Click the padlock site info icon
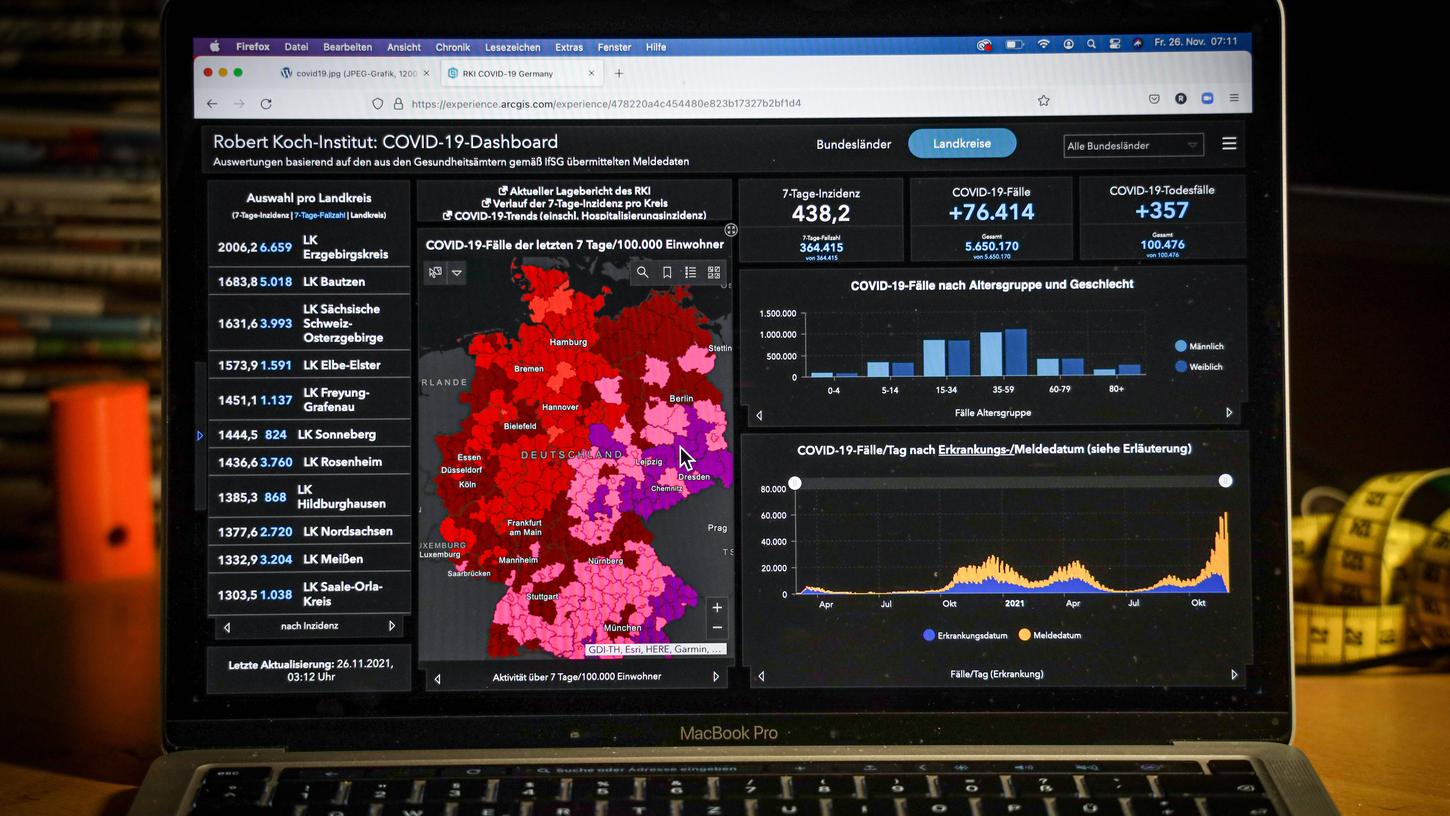This screenshot has width=1450, height=816. 398,104
